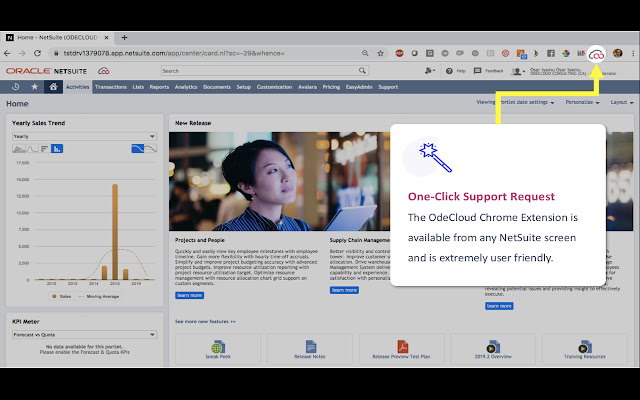Open the Pricing menu

[331, 87]
